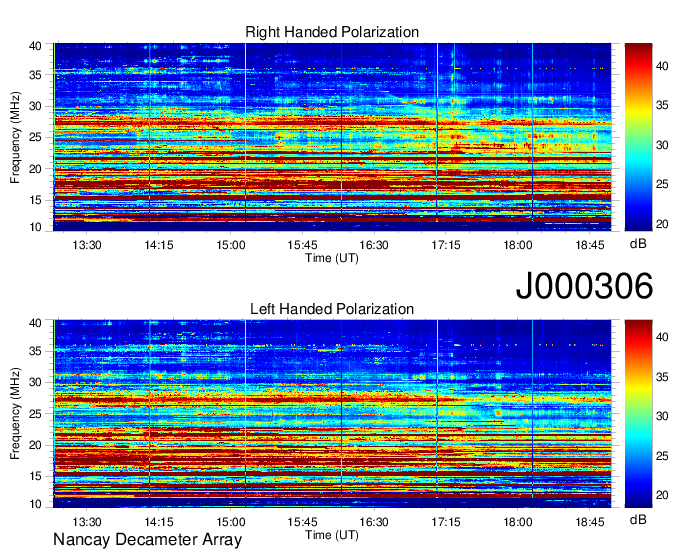Click the dB label under the Right Handed colorbar
The image size is (680, 552).
tap(638, 244)
